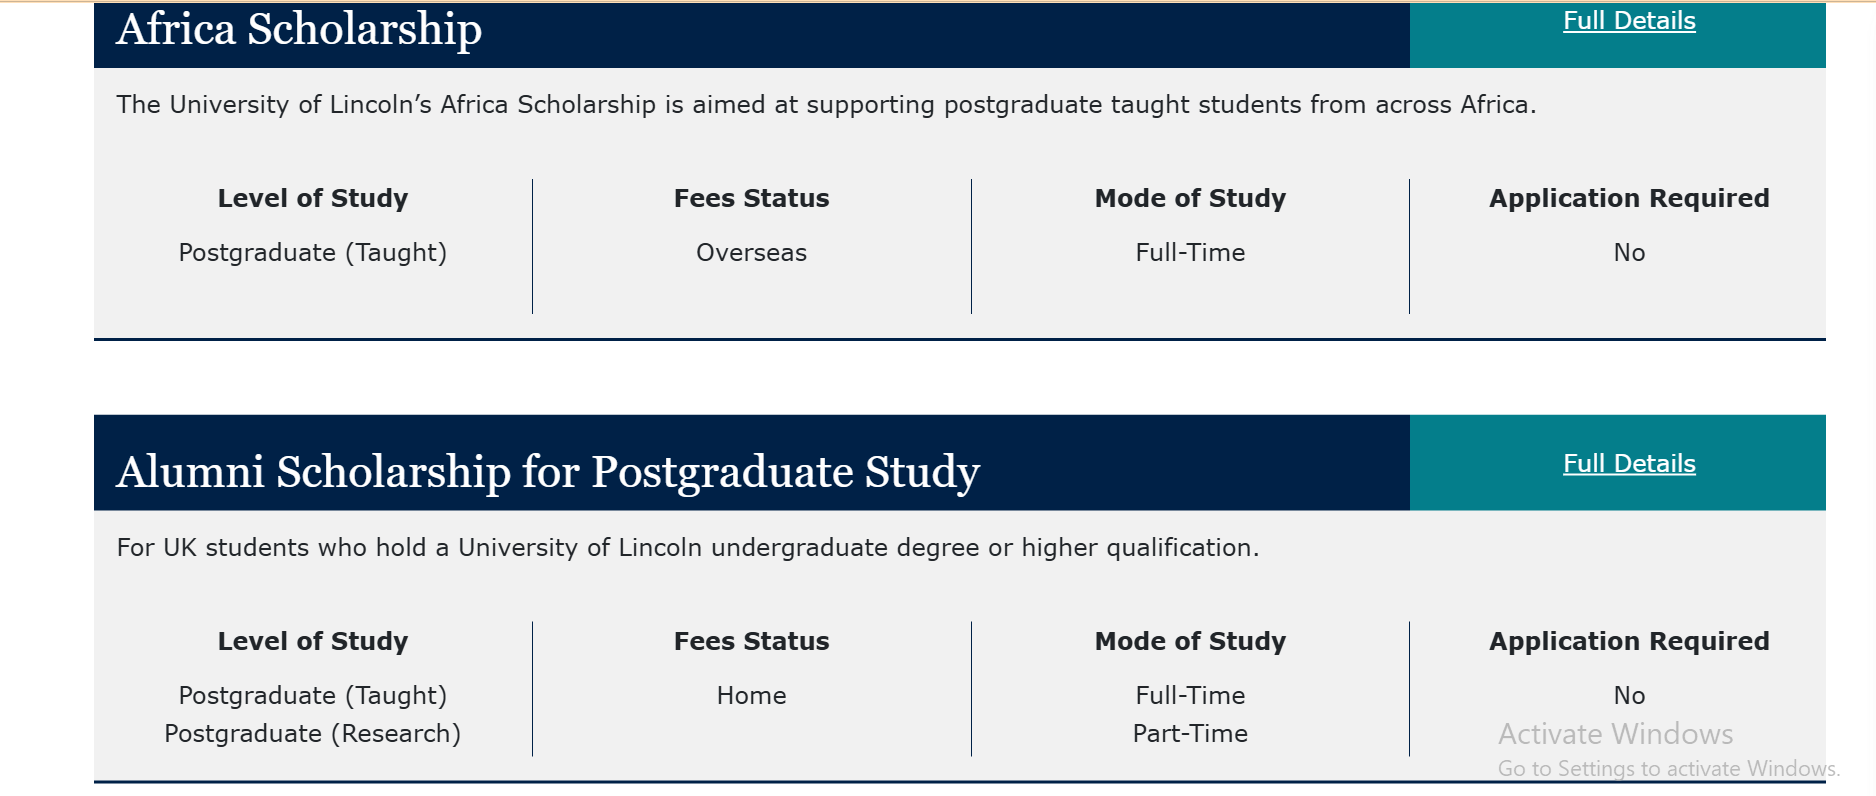Click "Fees Status" label in Alumni Scholarship card

click(751, 642)
